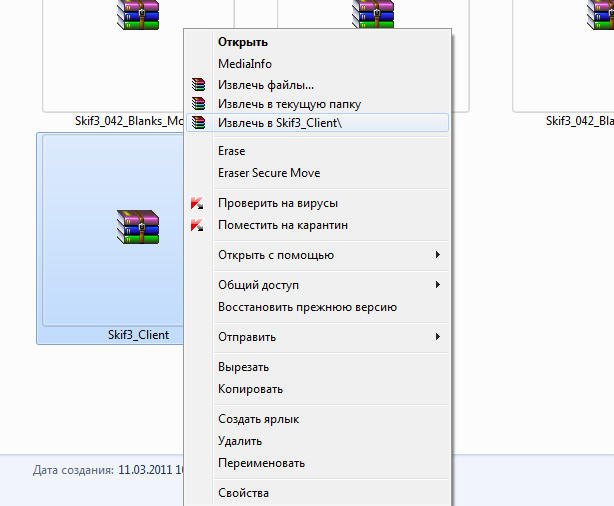Click WinRAR icon beside 'Извлечь в Skif3_Client\'
This screenshot has width=614, height=506.
coord(199,123)
